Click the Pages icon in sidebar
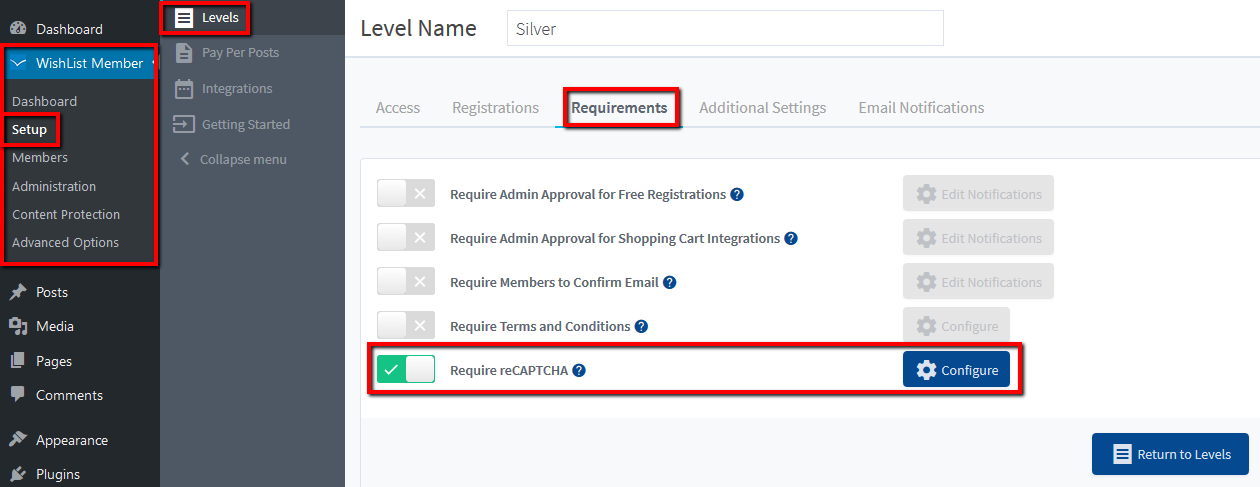The width and height of the screenshot is (1260, 487). [x=17, y=361]
